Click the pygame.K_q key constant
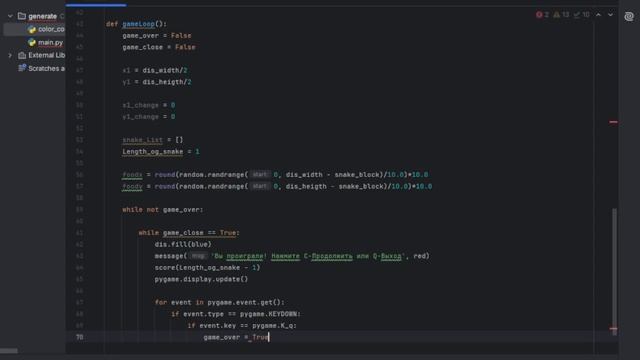Screen dimensions: 640x360 point(273,326)
